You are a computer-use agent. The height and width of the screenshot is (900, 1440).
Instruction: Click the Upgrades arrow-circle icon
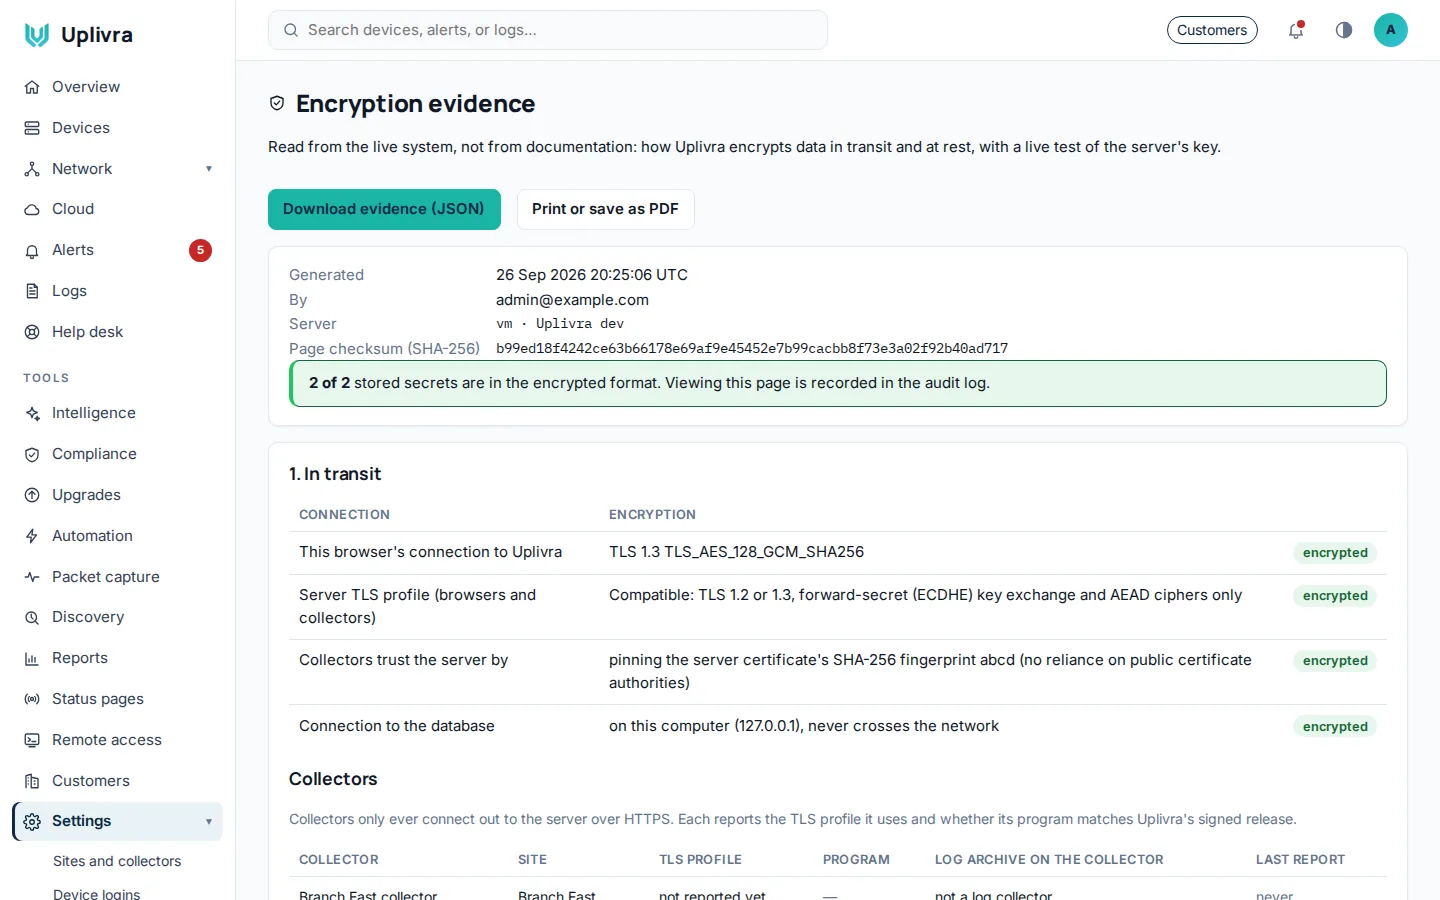click(x=32, y=495)
